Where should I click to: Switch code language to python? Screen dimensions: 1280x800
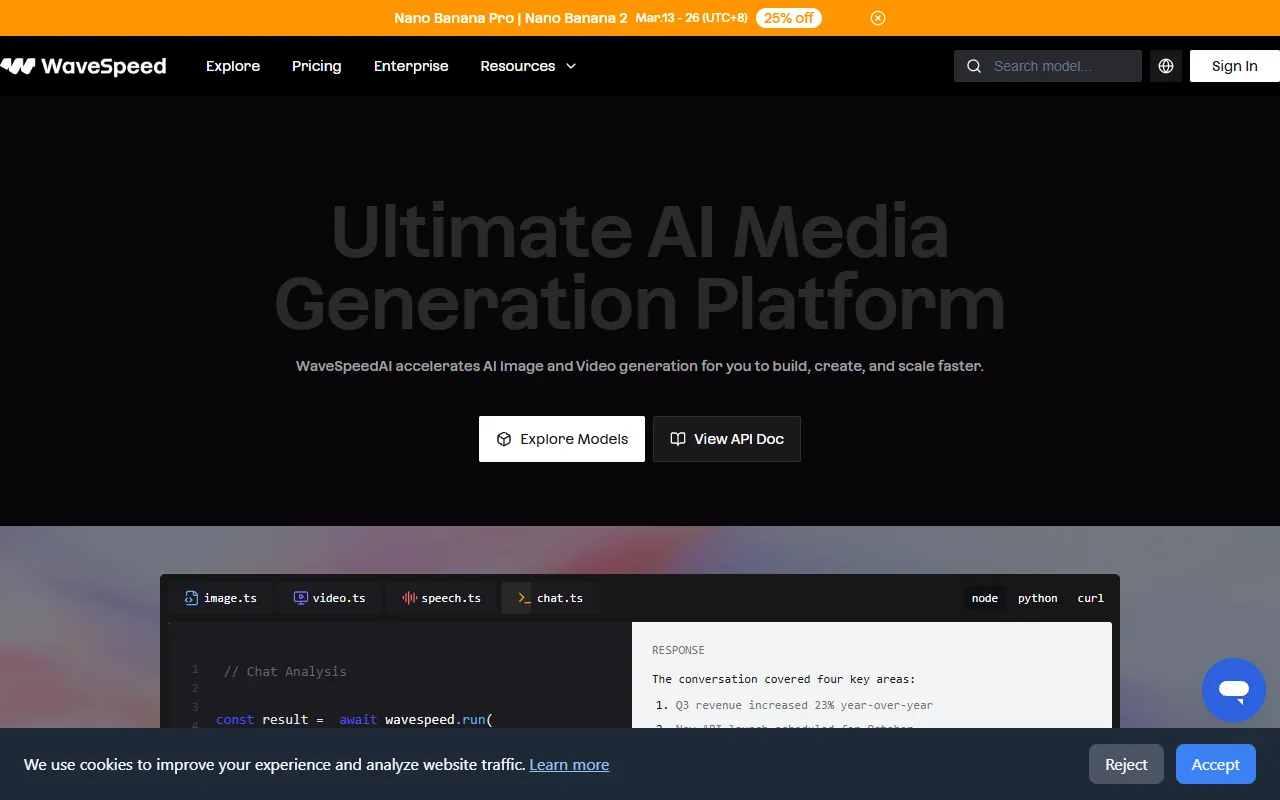(x=1037, y=598)
